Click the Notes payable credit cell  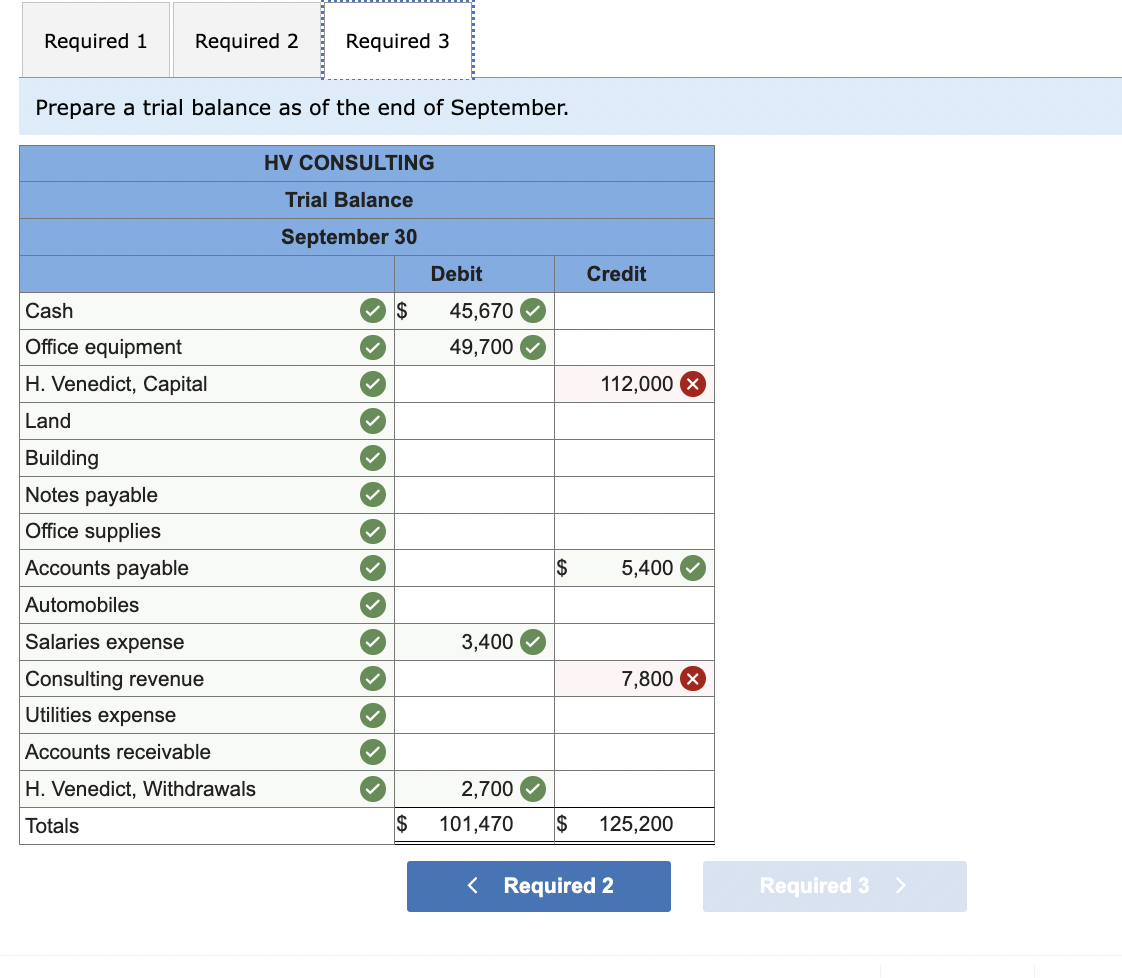pyautogui.click(x=634, y=495)
